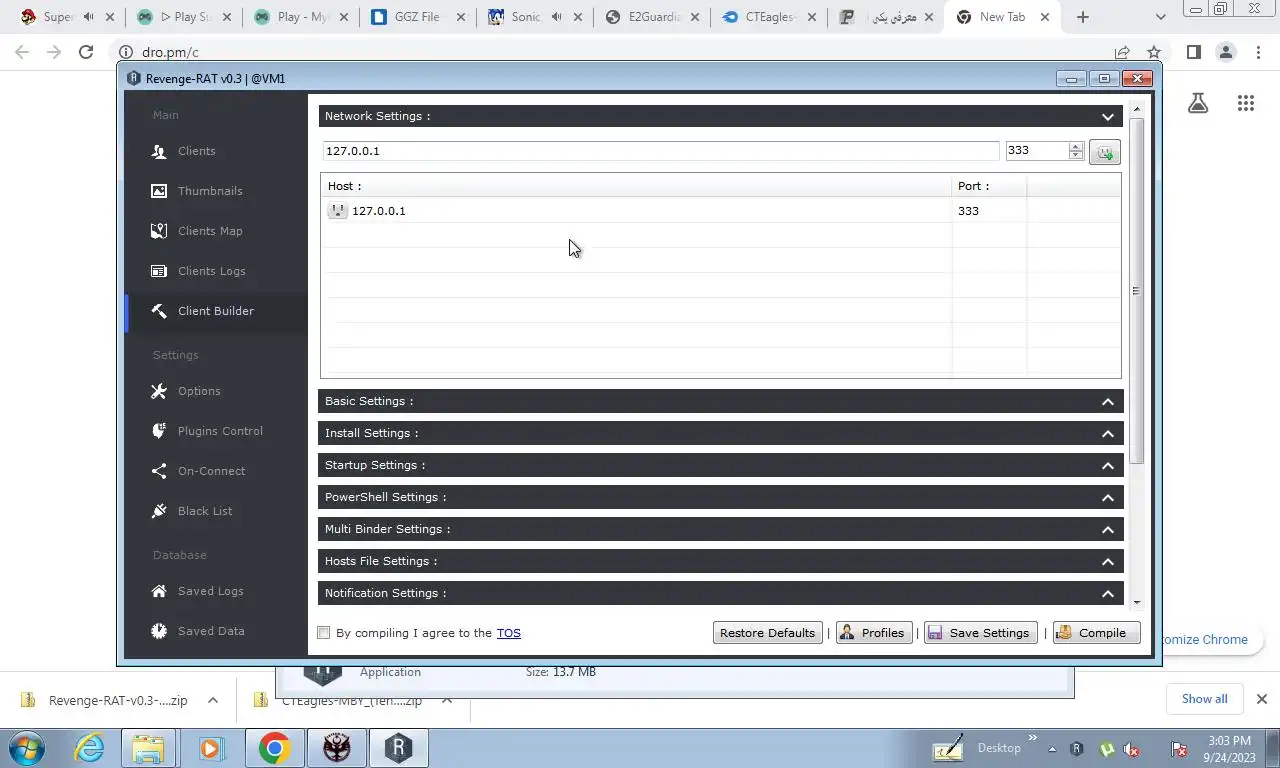Viewport: 1280px width, 768px height.
Task: Open the Chrome profile avatar menu
Action: click(1225, 52)
